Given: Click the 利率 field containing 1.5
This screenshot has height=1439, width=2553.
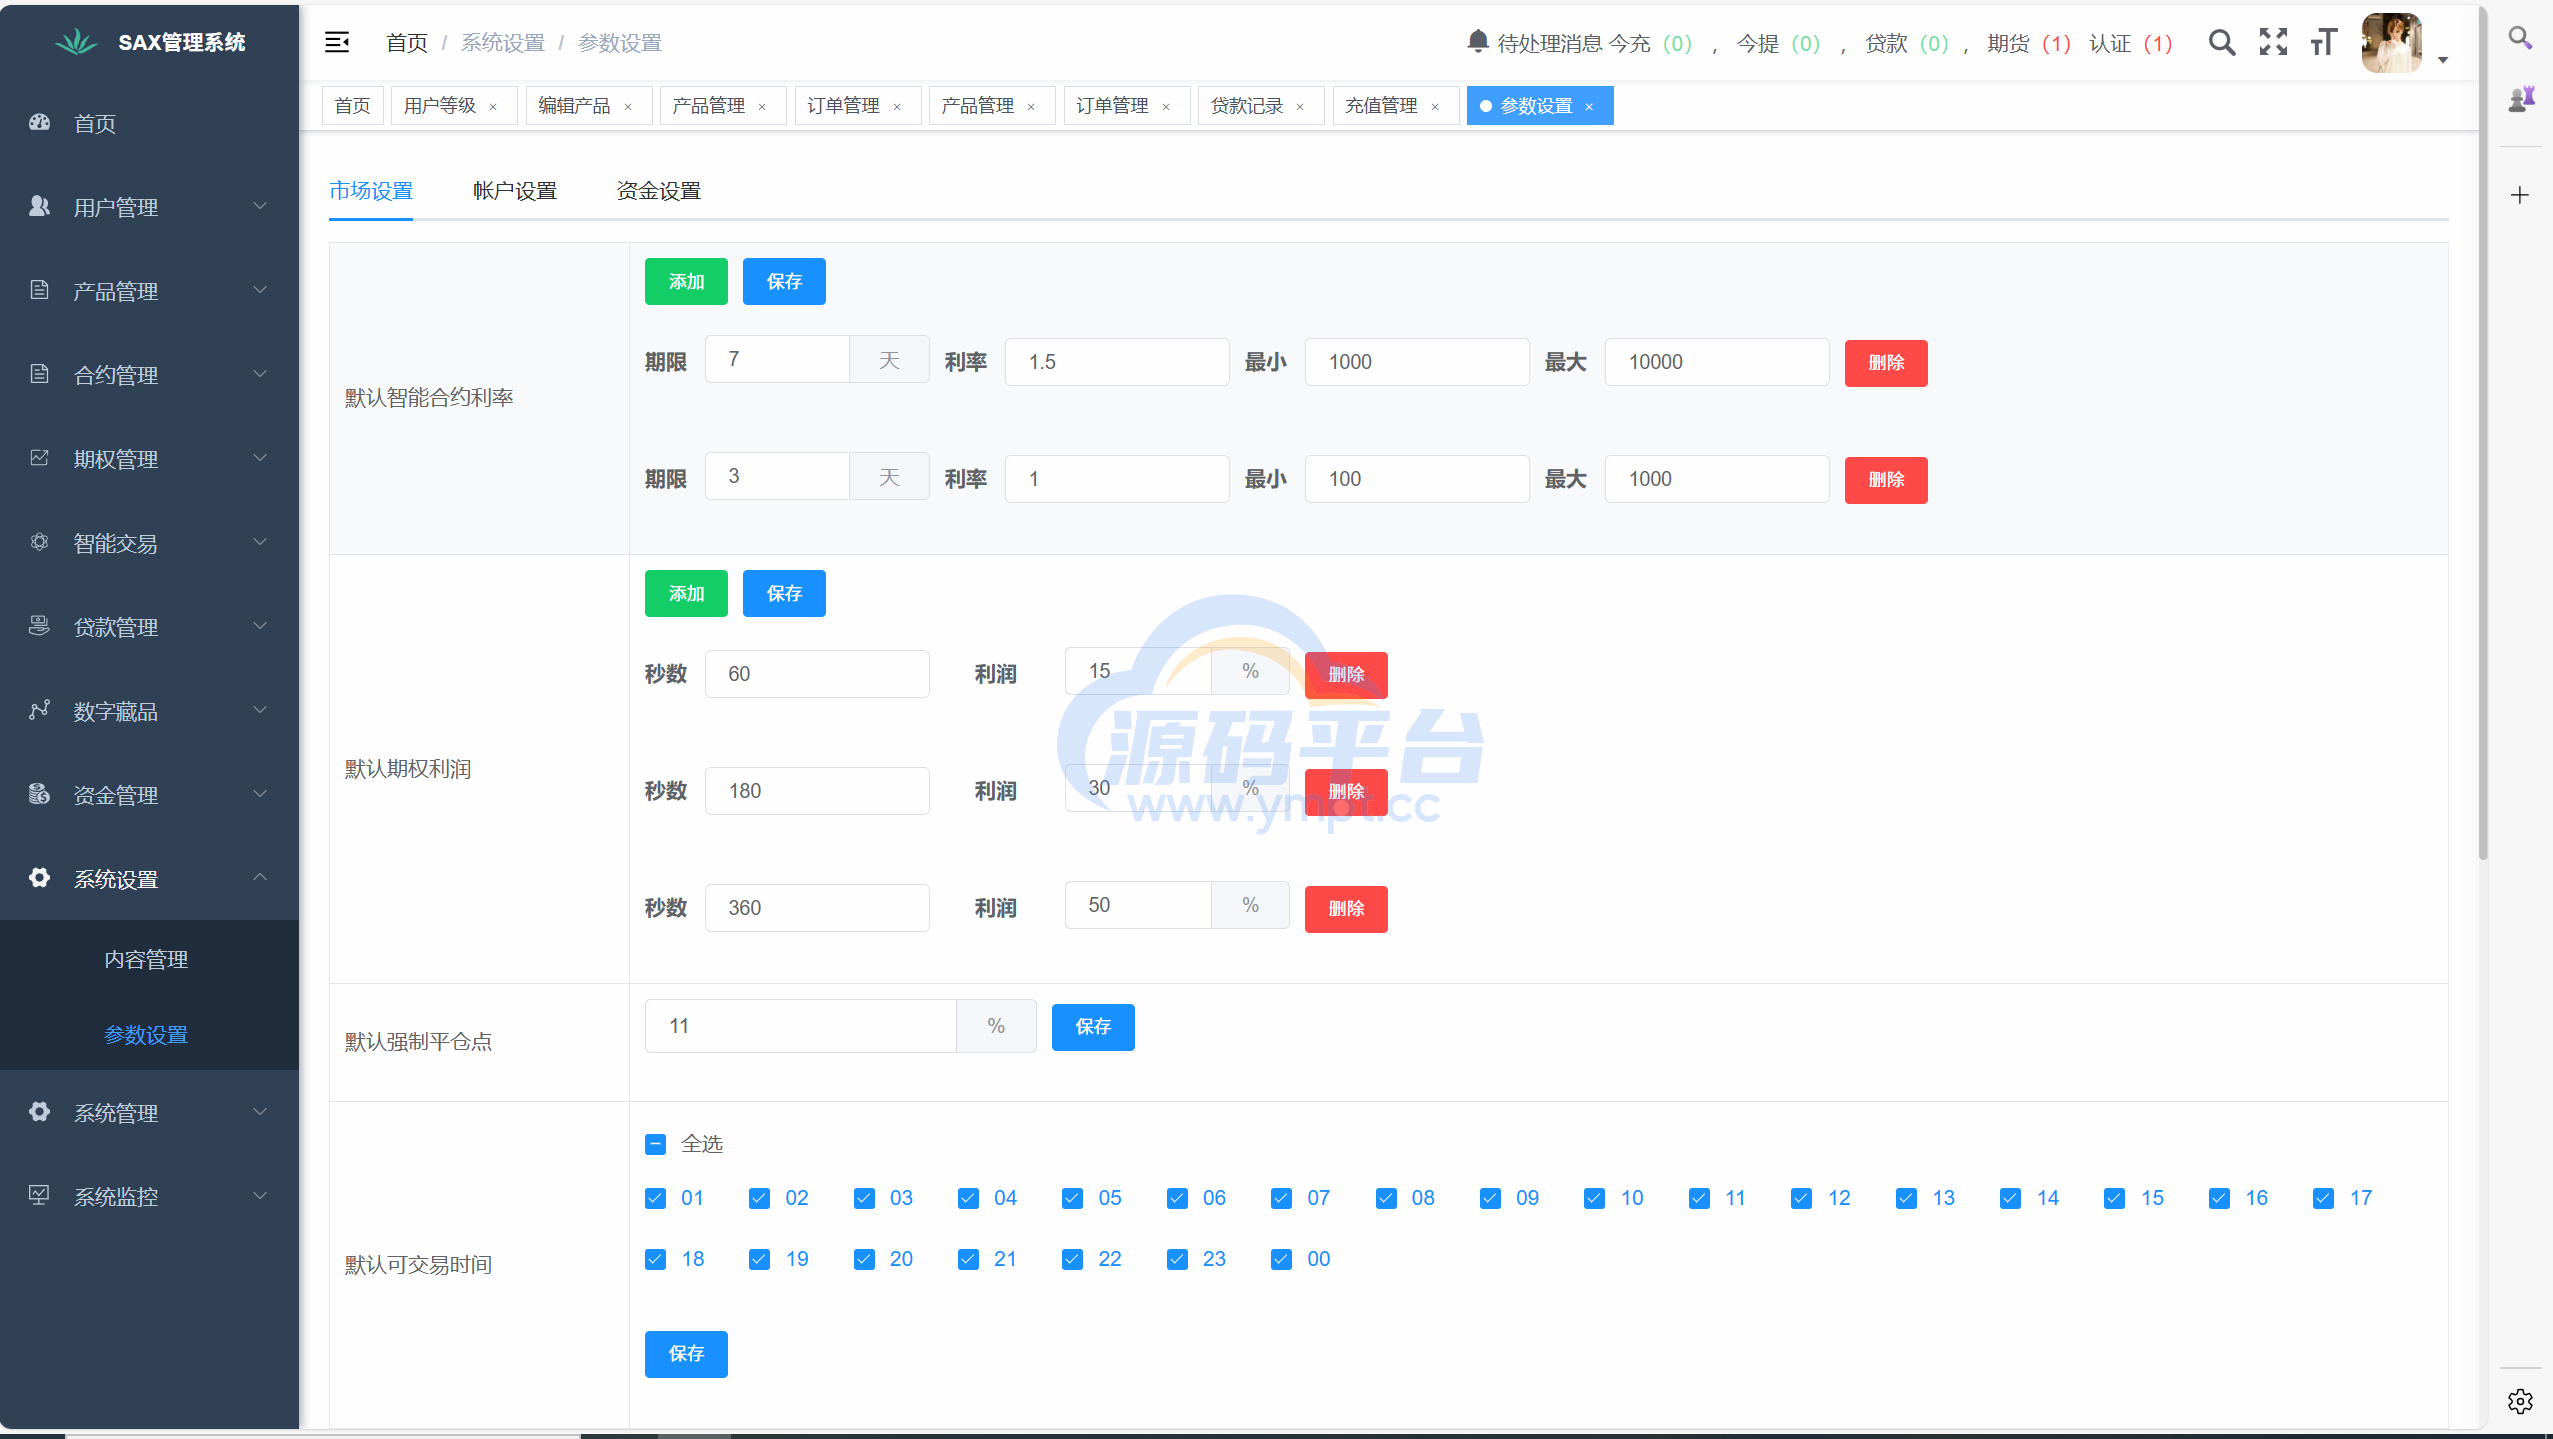Looking at the screenshot, I should click(x=1117, y=362).
